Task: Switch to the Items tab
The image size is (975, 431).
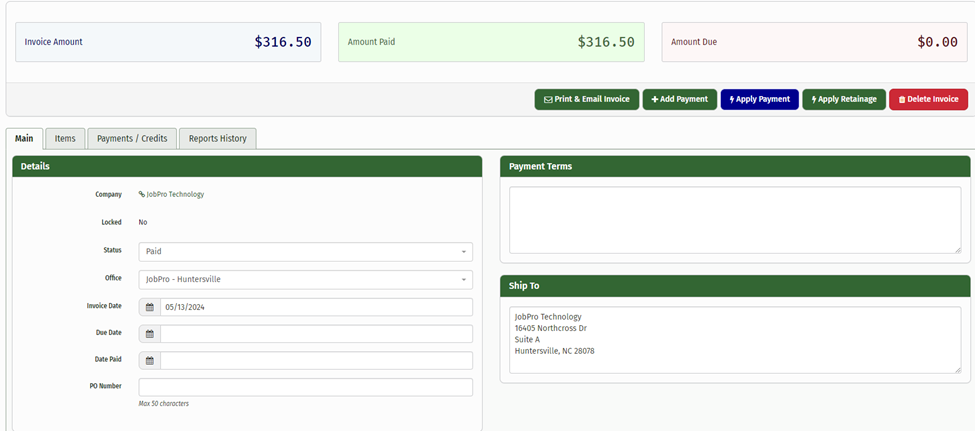Action: tap(65, 139)
